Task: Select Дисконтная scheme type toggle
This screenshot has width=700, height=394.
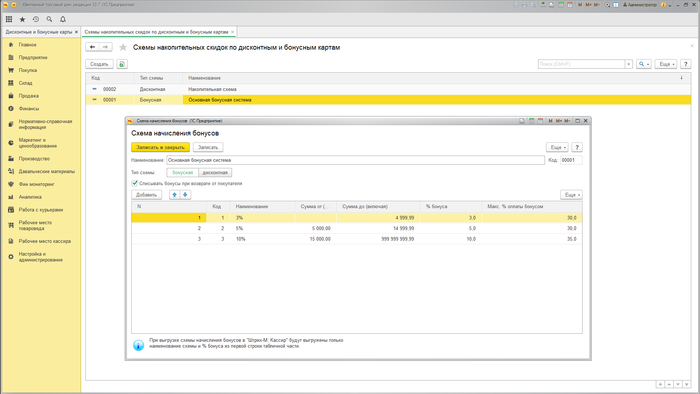Action: (215, 173)
